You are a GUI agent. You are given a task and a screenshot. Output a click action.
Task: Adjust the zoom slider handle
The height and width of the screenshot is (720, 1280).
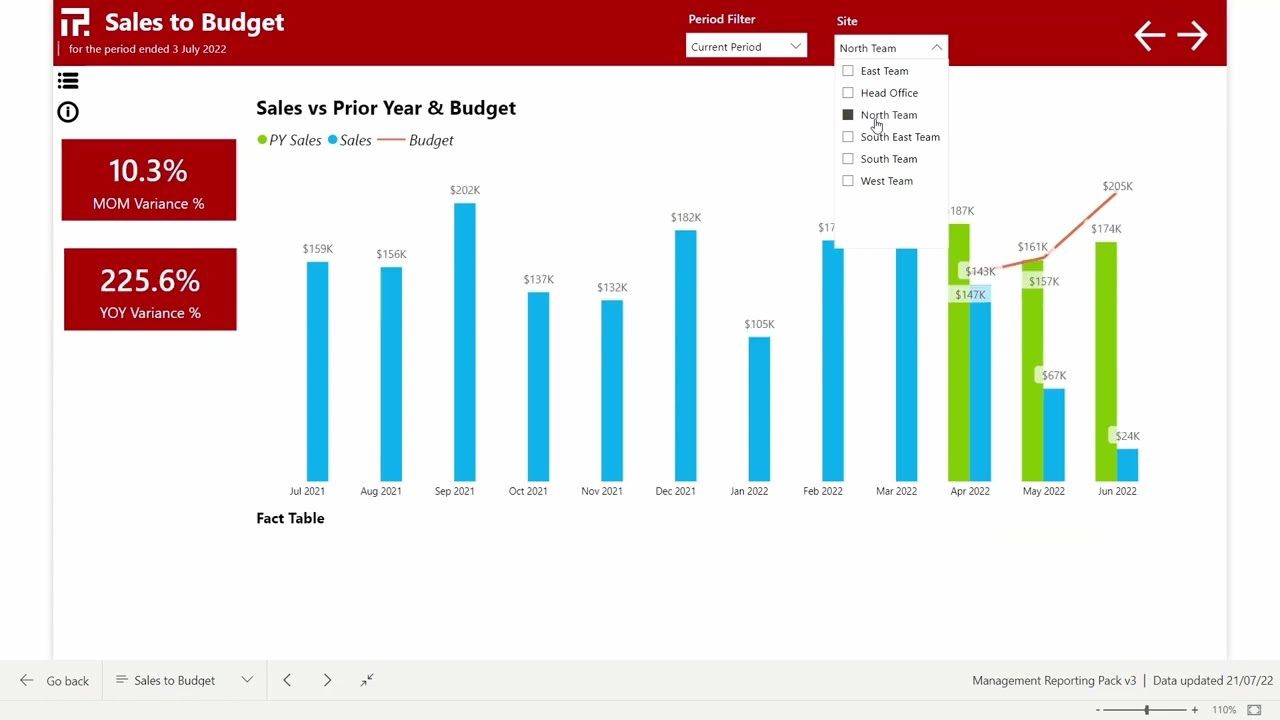(x=1146, y=710)
